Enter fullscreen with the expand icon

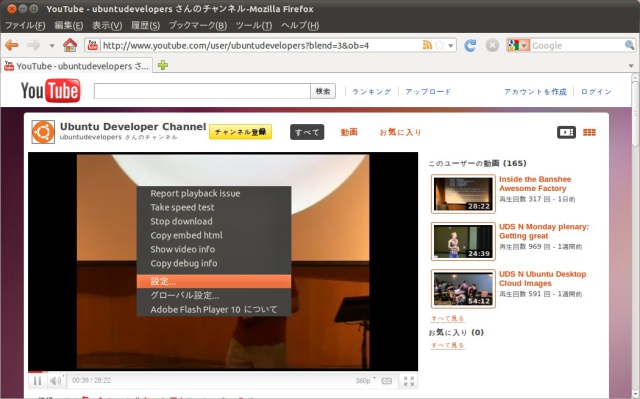click(x=409, y=381)
